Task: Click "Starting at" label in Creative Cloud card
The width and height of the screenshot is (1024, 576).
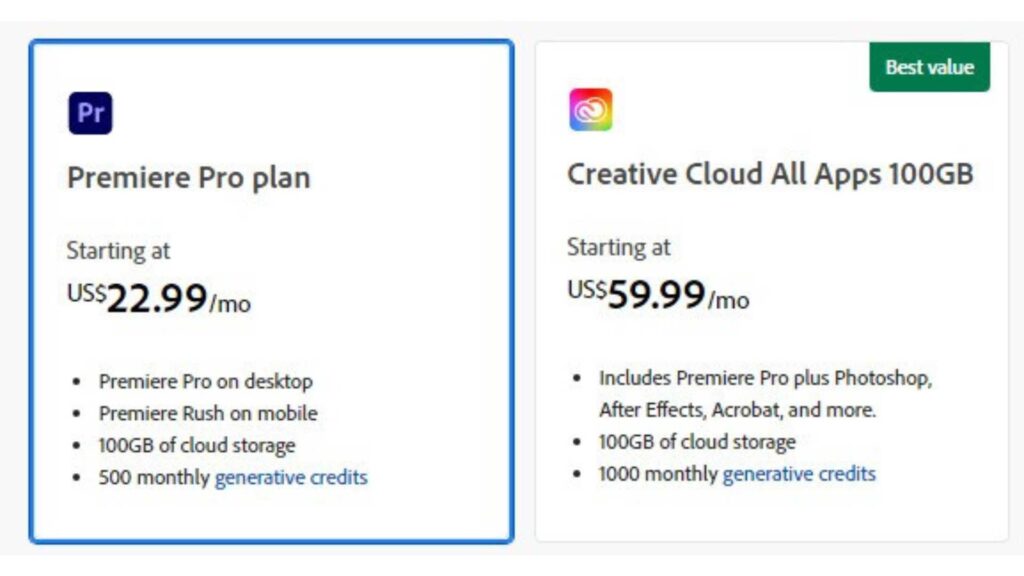Action: (x=618, y=246)
